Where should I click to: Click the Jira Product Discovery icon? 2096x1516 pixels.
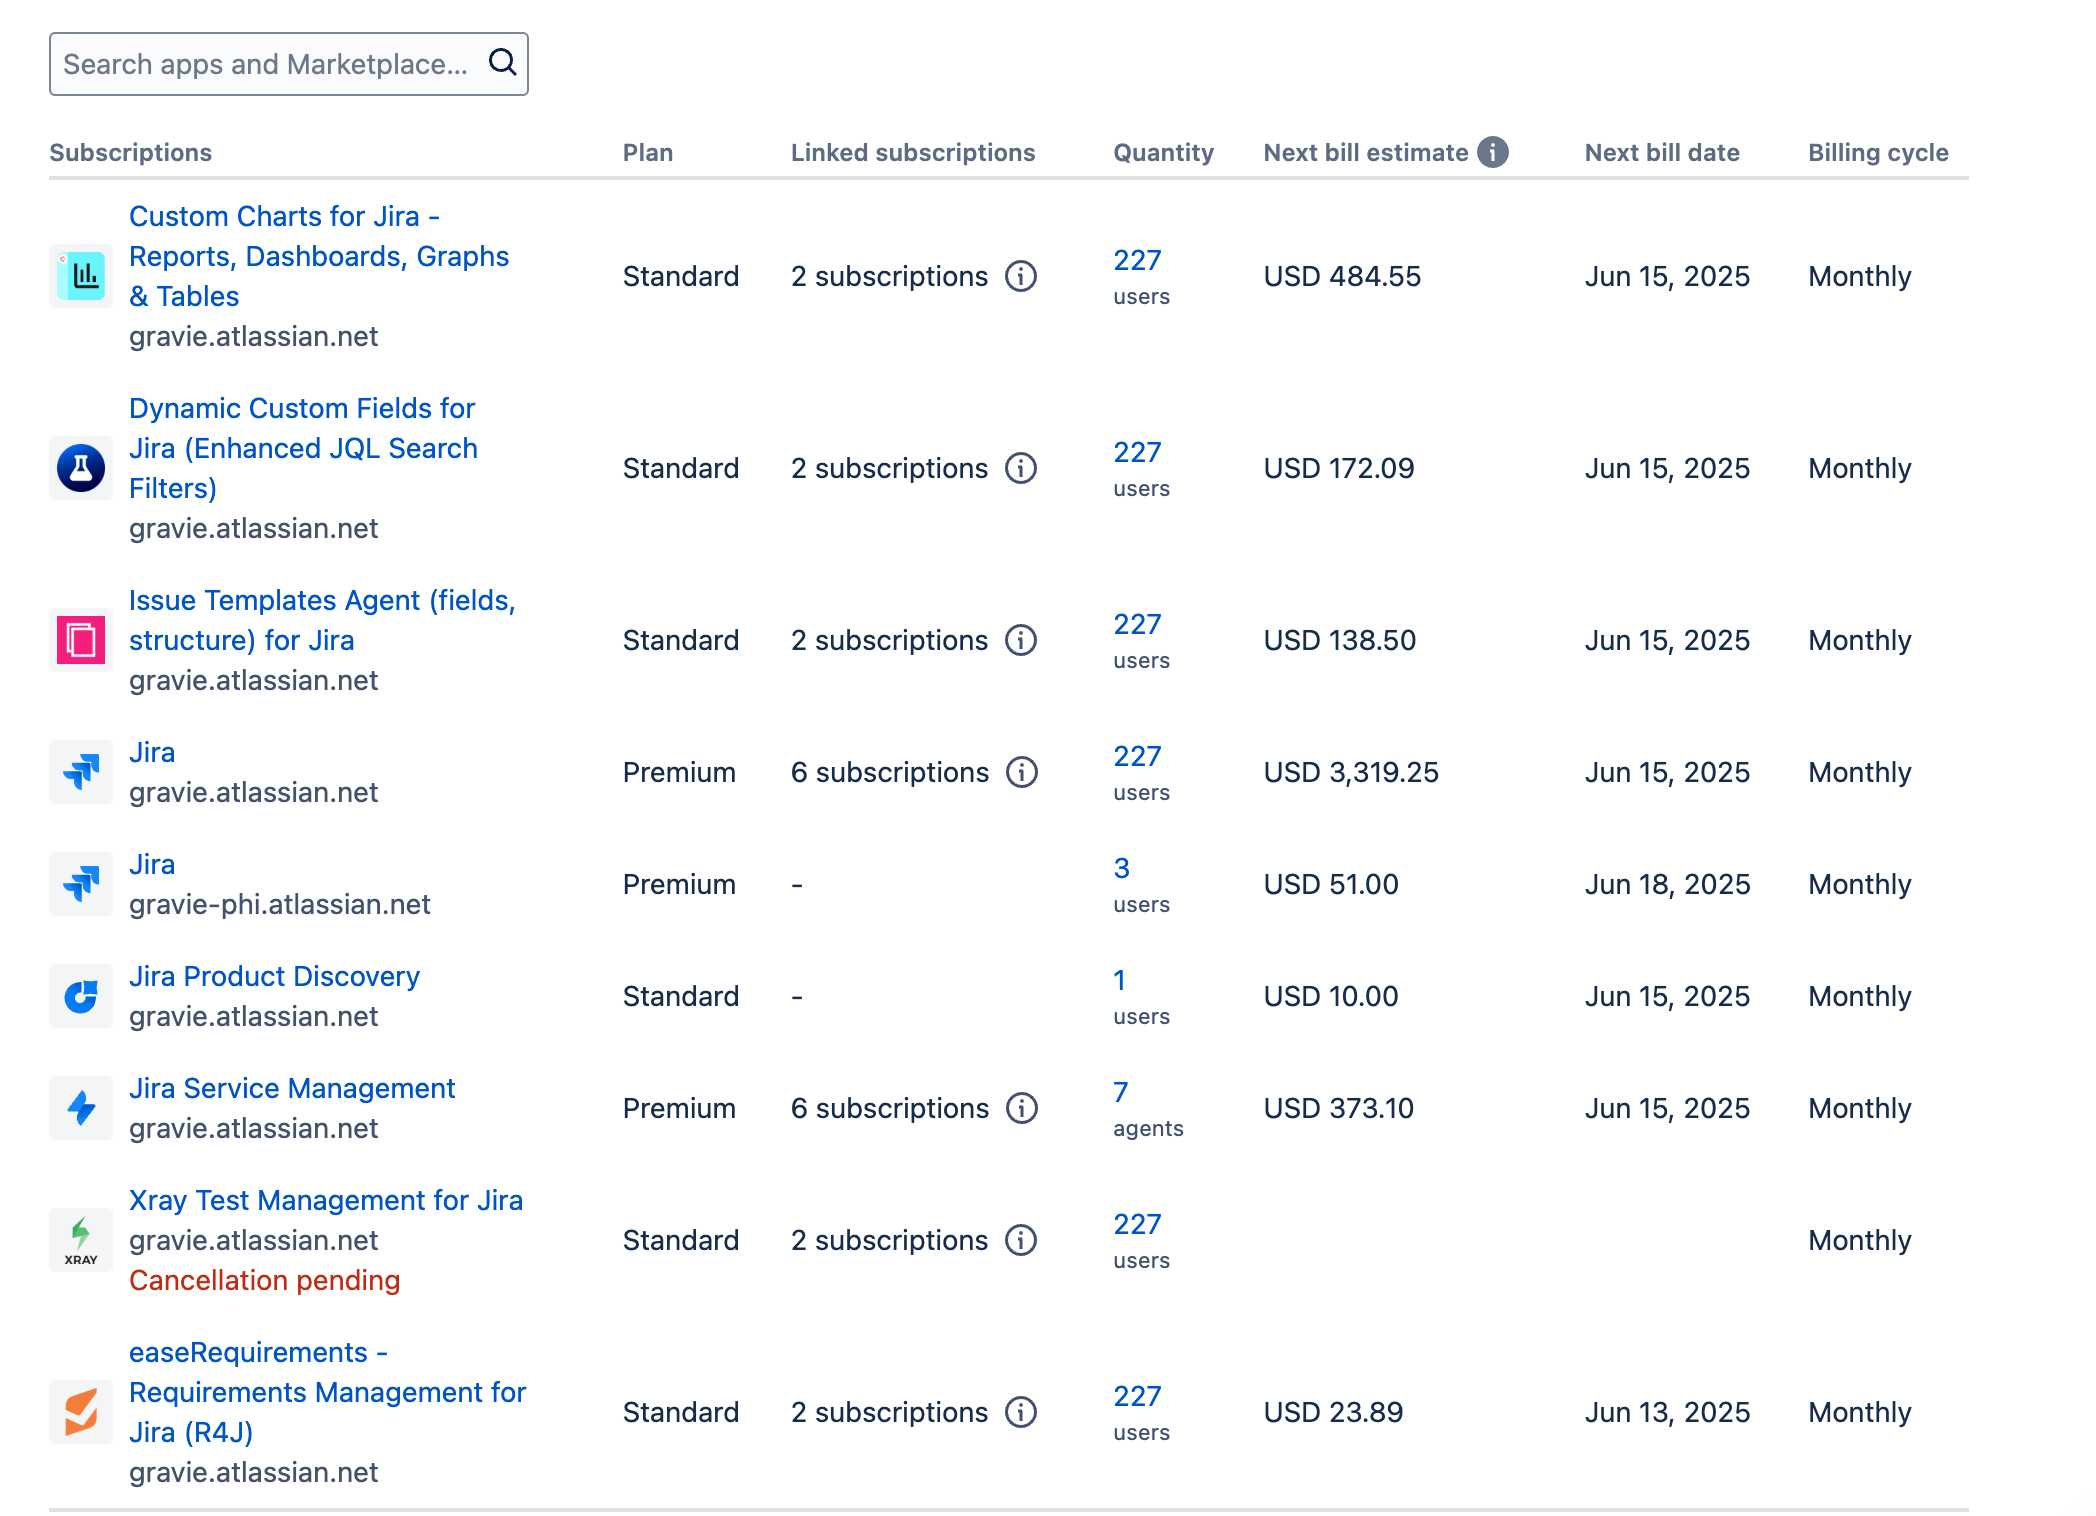81,996
